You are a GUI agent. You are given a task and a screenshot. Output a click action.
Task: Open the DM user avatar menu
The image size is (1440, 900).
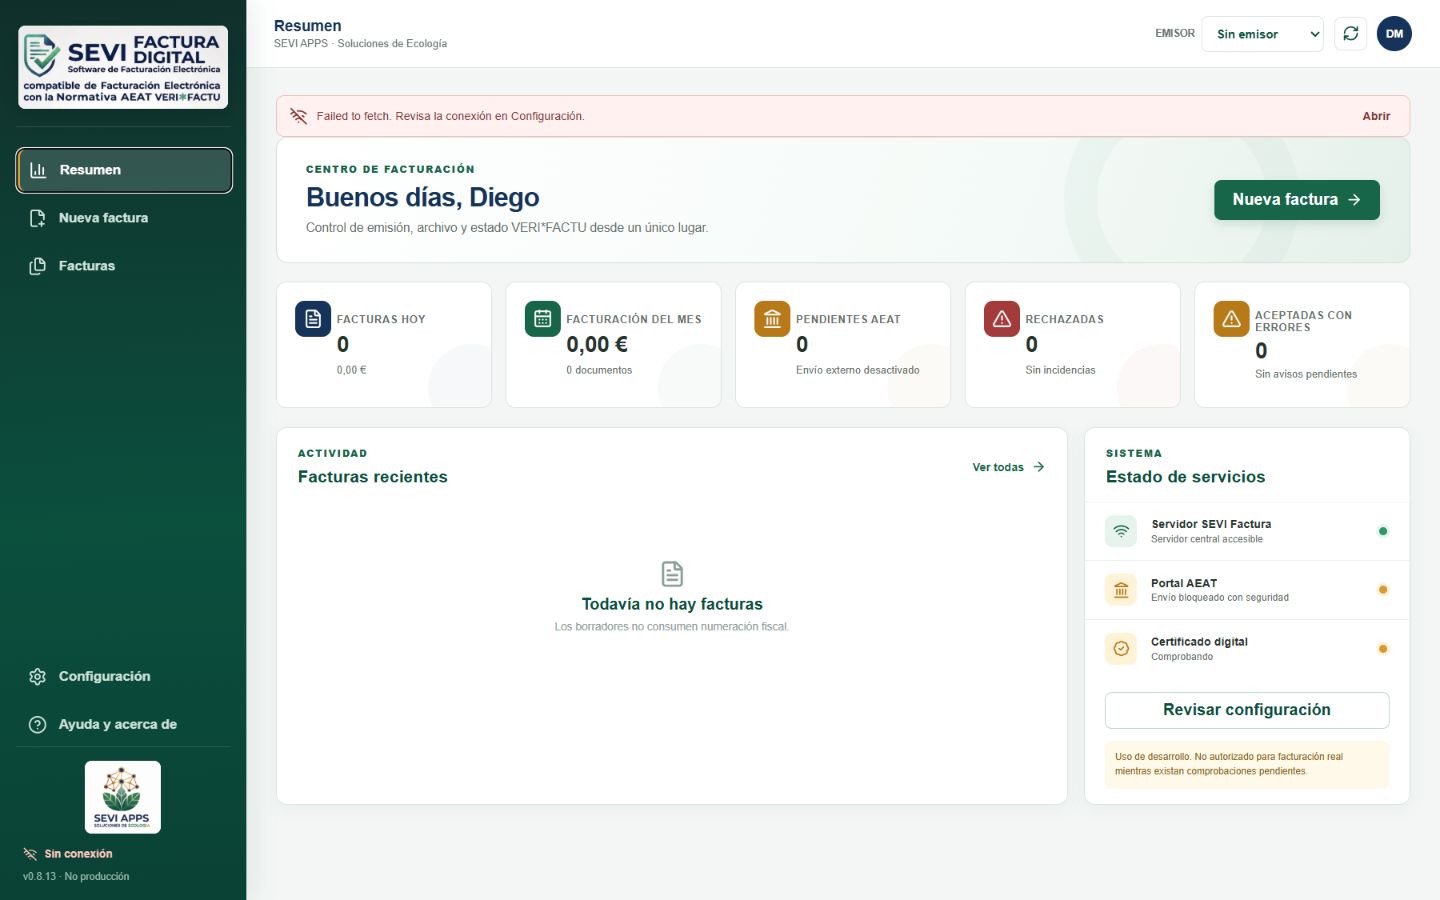tap(1394, 34)
